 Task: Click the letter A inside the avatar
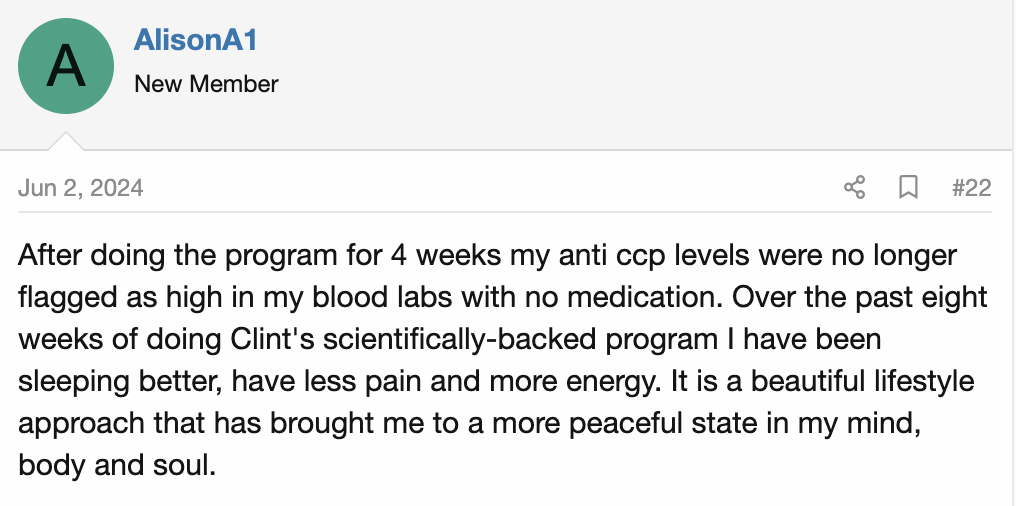click(x=66, y=67)
